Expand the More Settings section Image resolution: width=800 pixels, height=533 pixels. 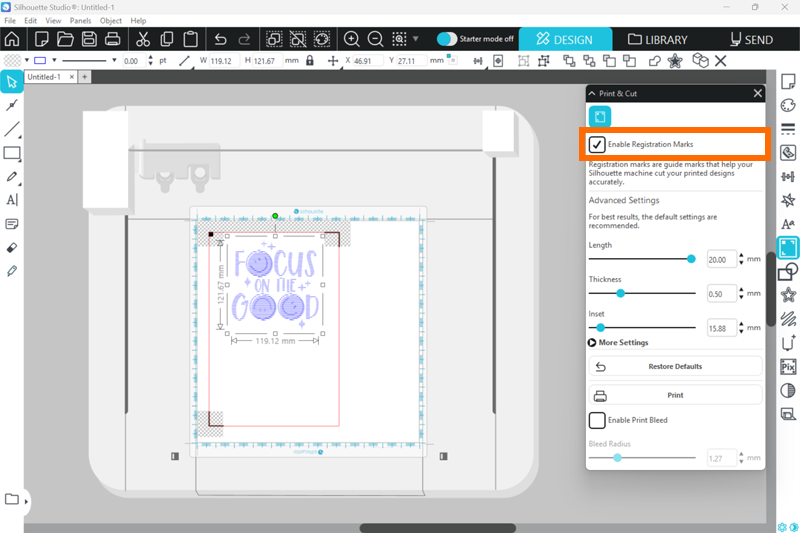click(x=619, y=342)
